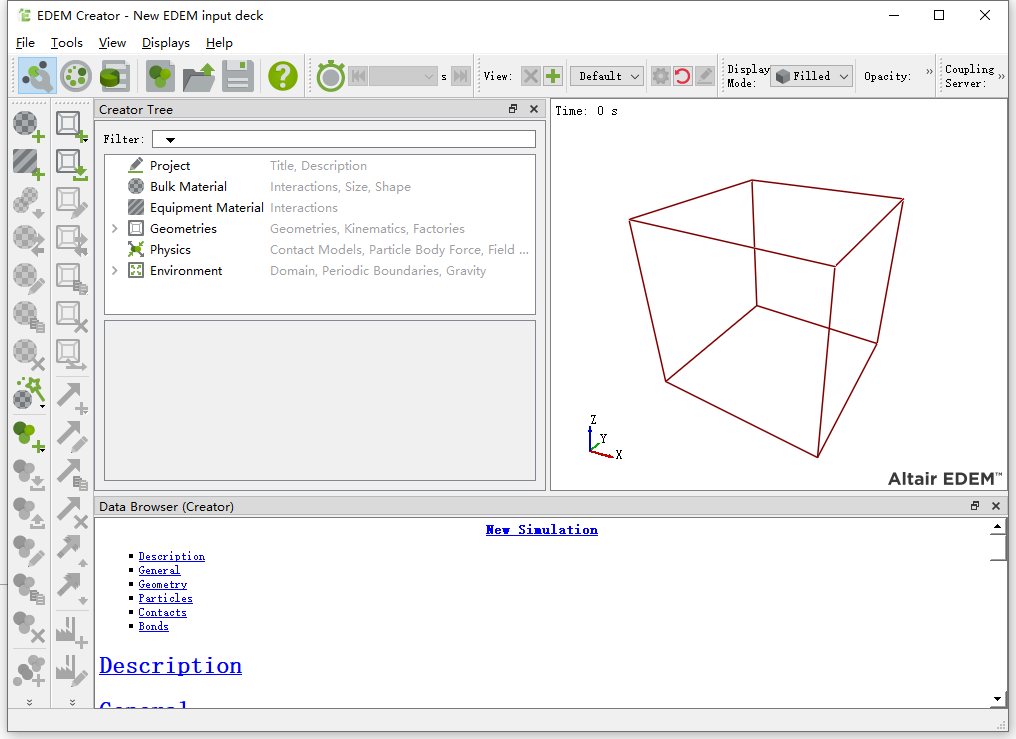
Task: Click the large Description section heading
Action: tap(170, 666)
